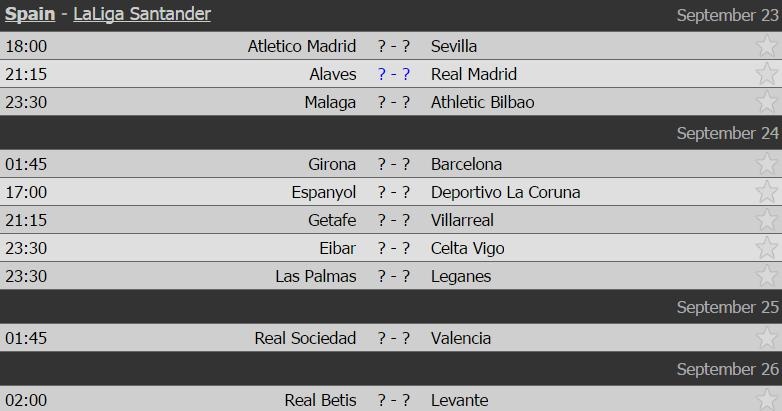
Task: Toggle star for Real Sociedad vs Valencia
Action: click(x=766, y=338)
